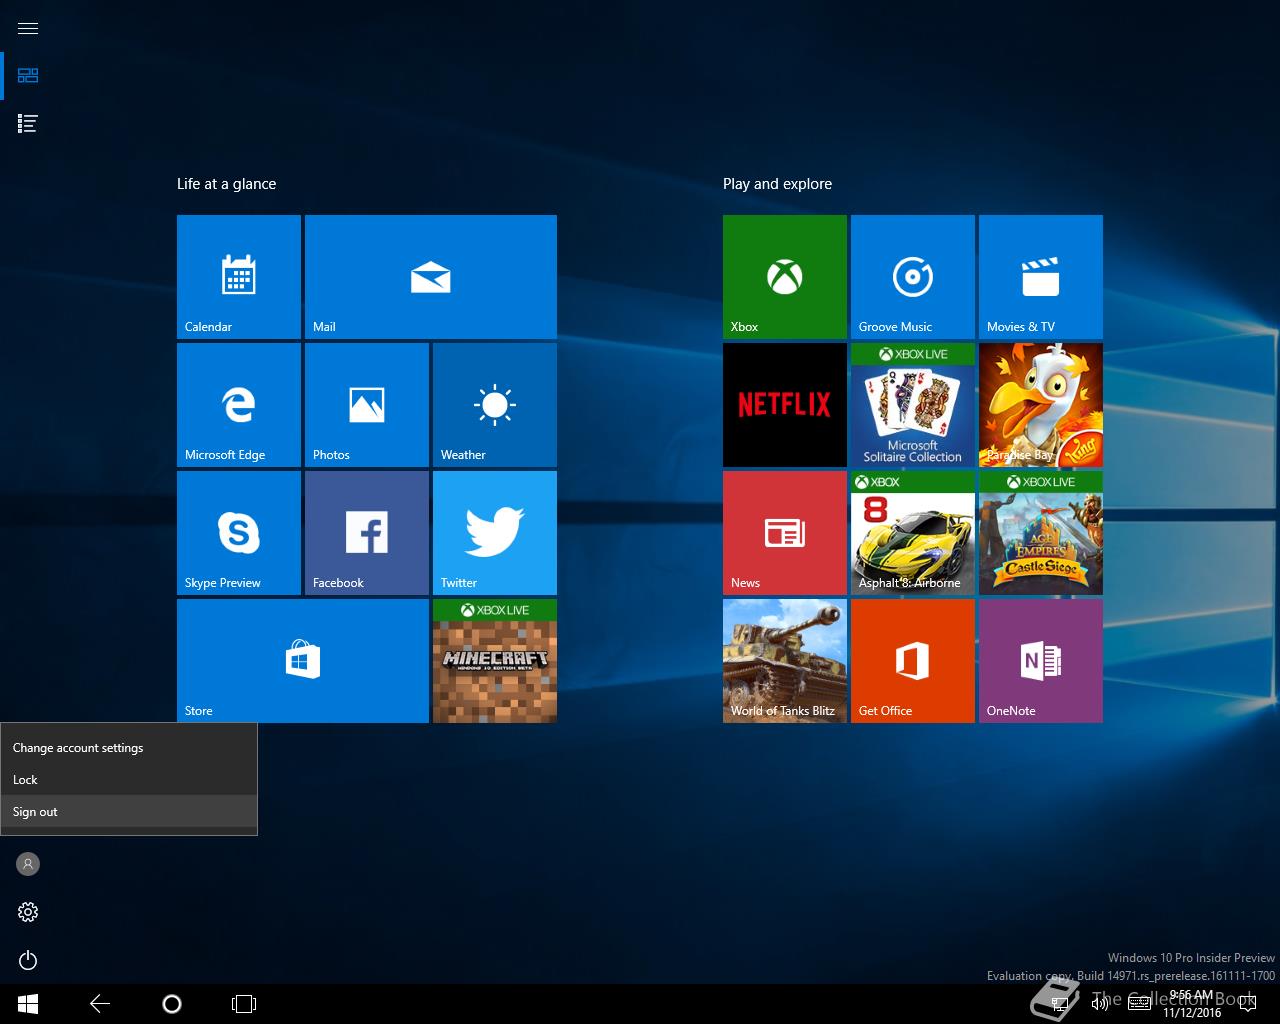The image size is (1280, 1024).
Task: Open Cortana circle on taskbar
Action: (172, 1004)
